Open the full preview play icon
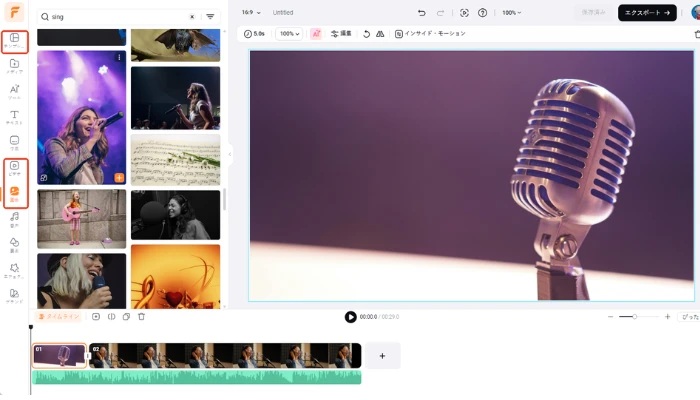 (x=464, y=13)
